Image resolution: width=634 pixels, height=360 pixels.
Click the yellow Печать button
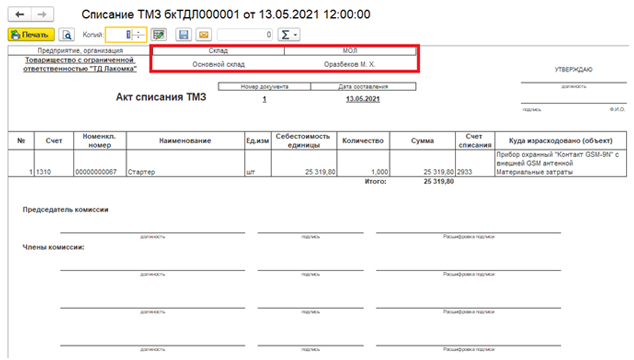[31, 35]
